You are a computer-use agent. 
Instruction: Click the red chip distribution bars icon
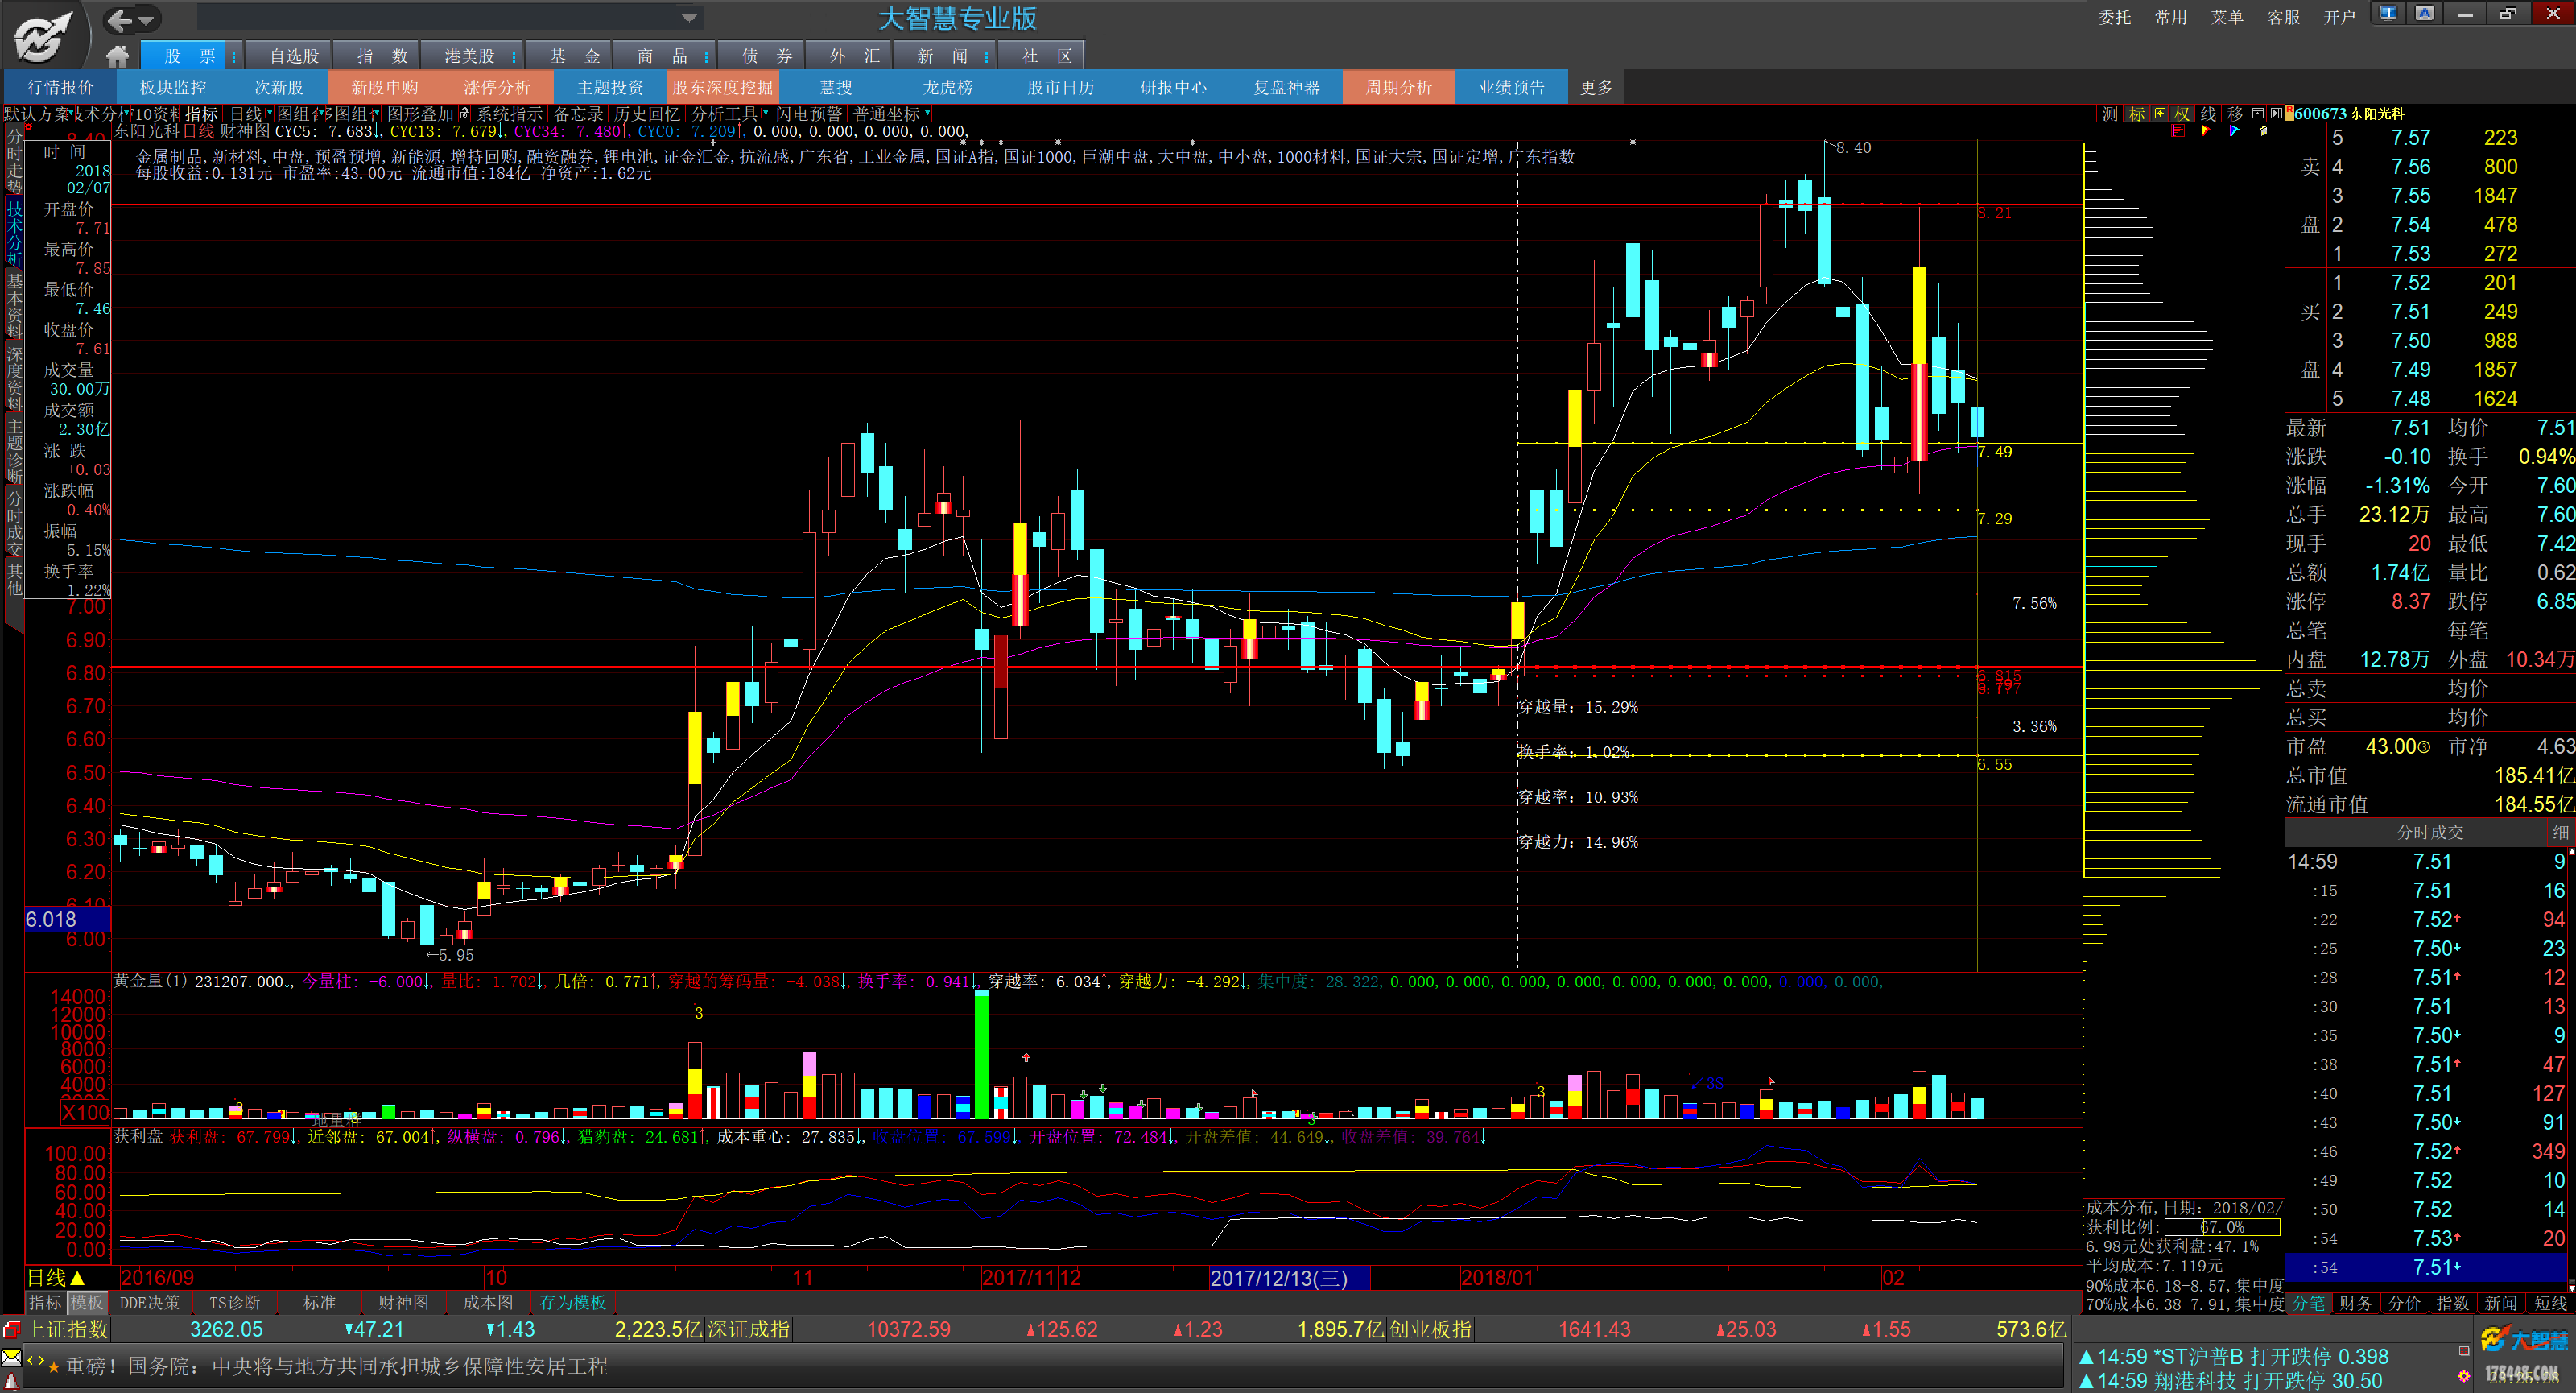pos(2178,131)
